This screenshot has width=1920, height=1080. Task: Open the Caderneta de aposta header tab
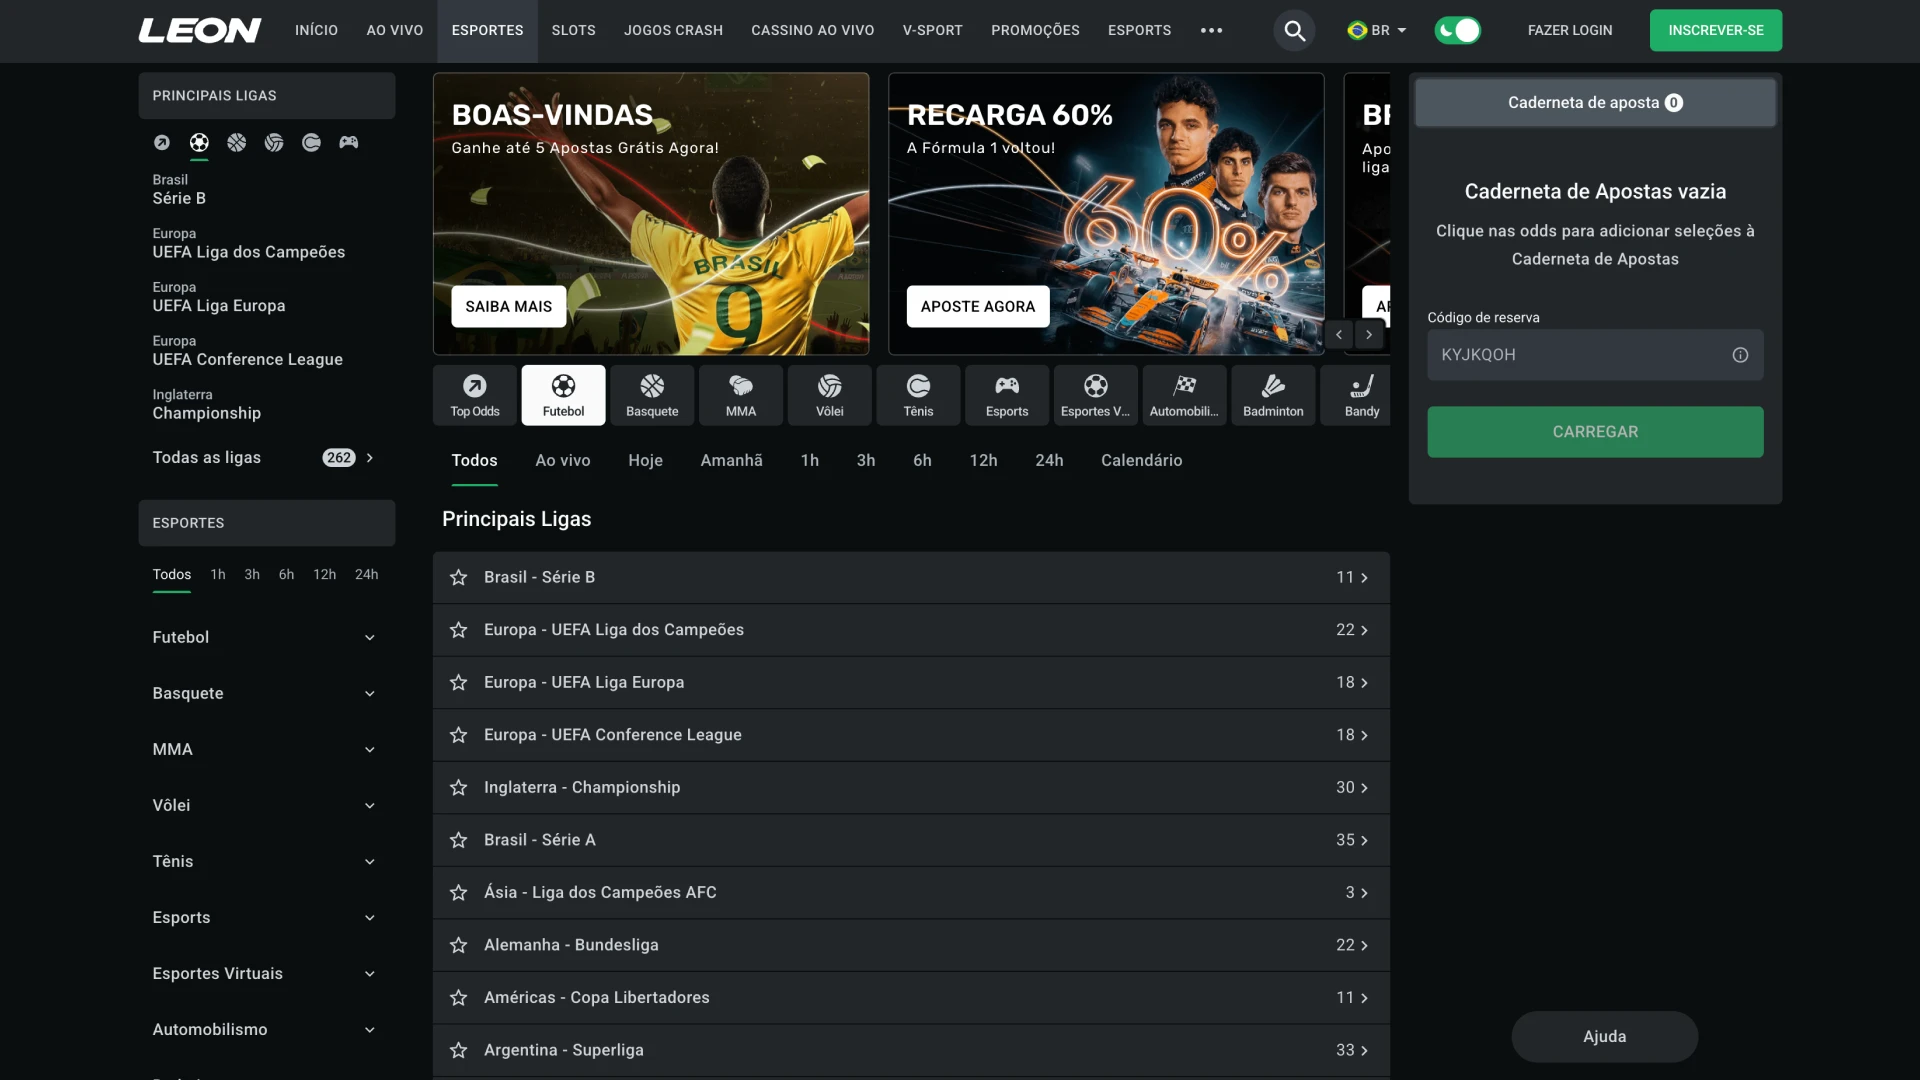click(1595, 103)
